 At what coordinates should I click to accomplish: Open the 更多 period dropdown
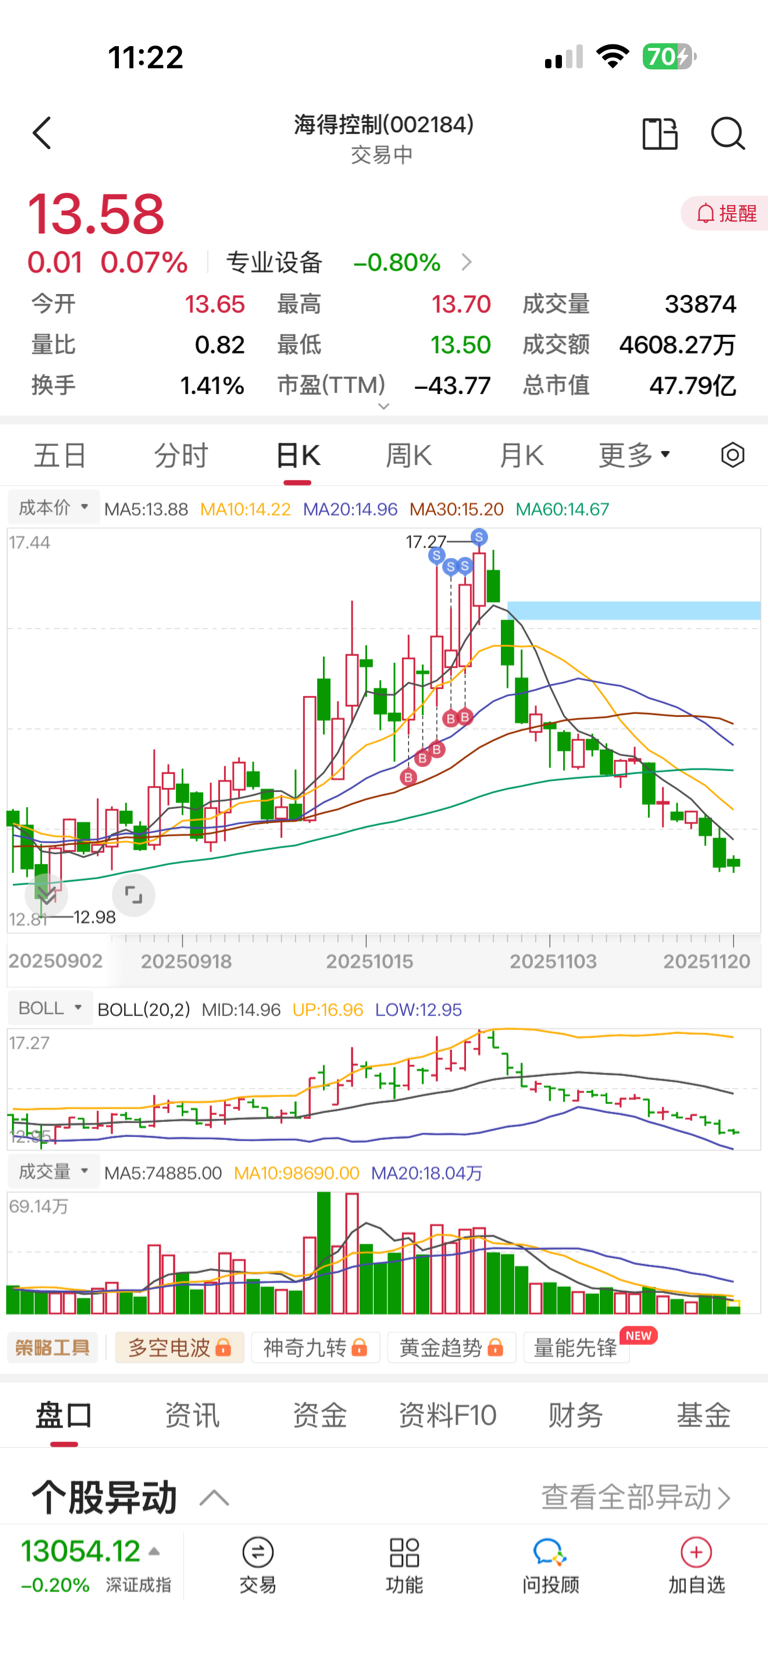pos(634,455)
